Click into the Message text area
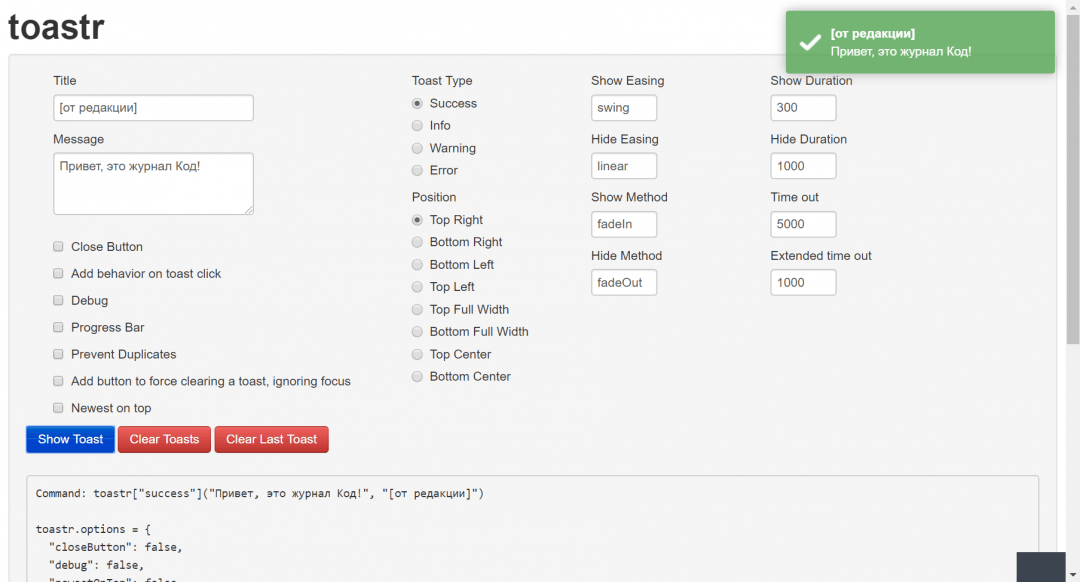This screenshot has width=1080, height=582. pyautogui.click(x=153, y=183)
